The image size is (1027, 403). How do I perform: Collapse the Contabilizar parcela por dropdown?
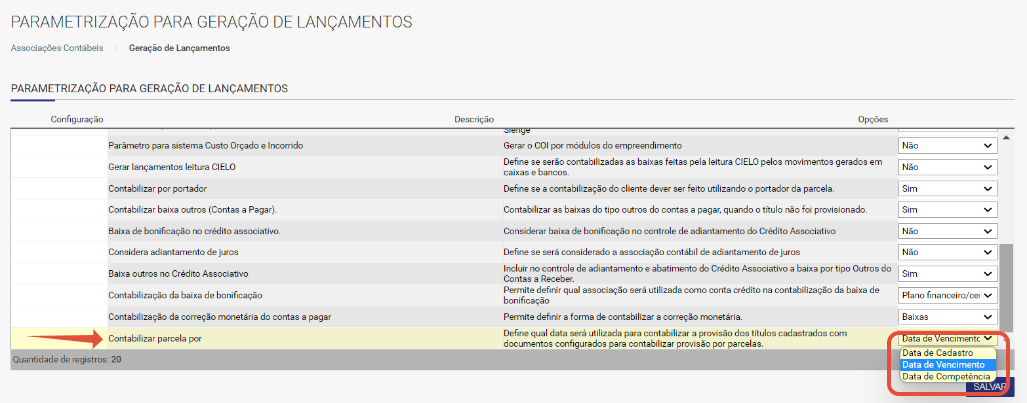click(x=947, y=339)
